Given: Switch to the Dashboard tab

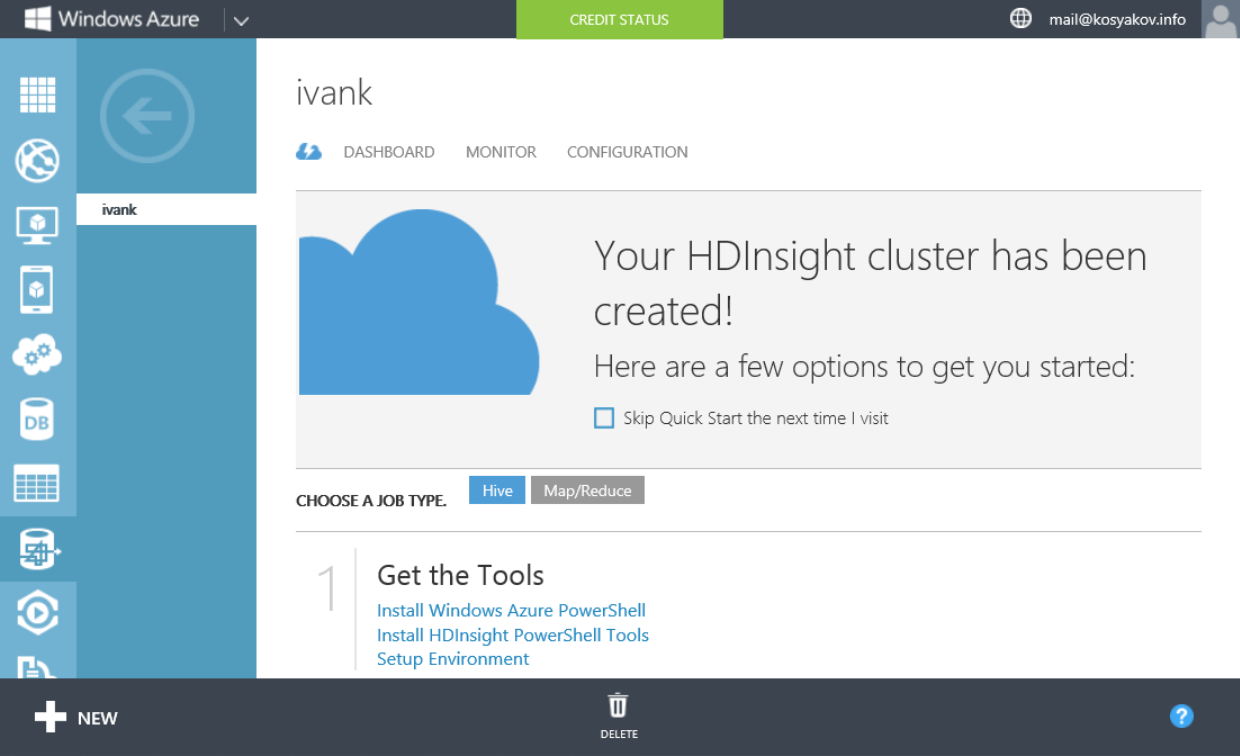Looking at the screenshot, I should click(x=389, y=152).
